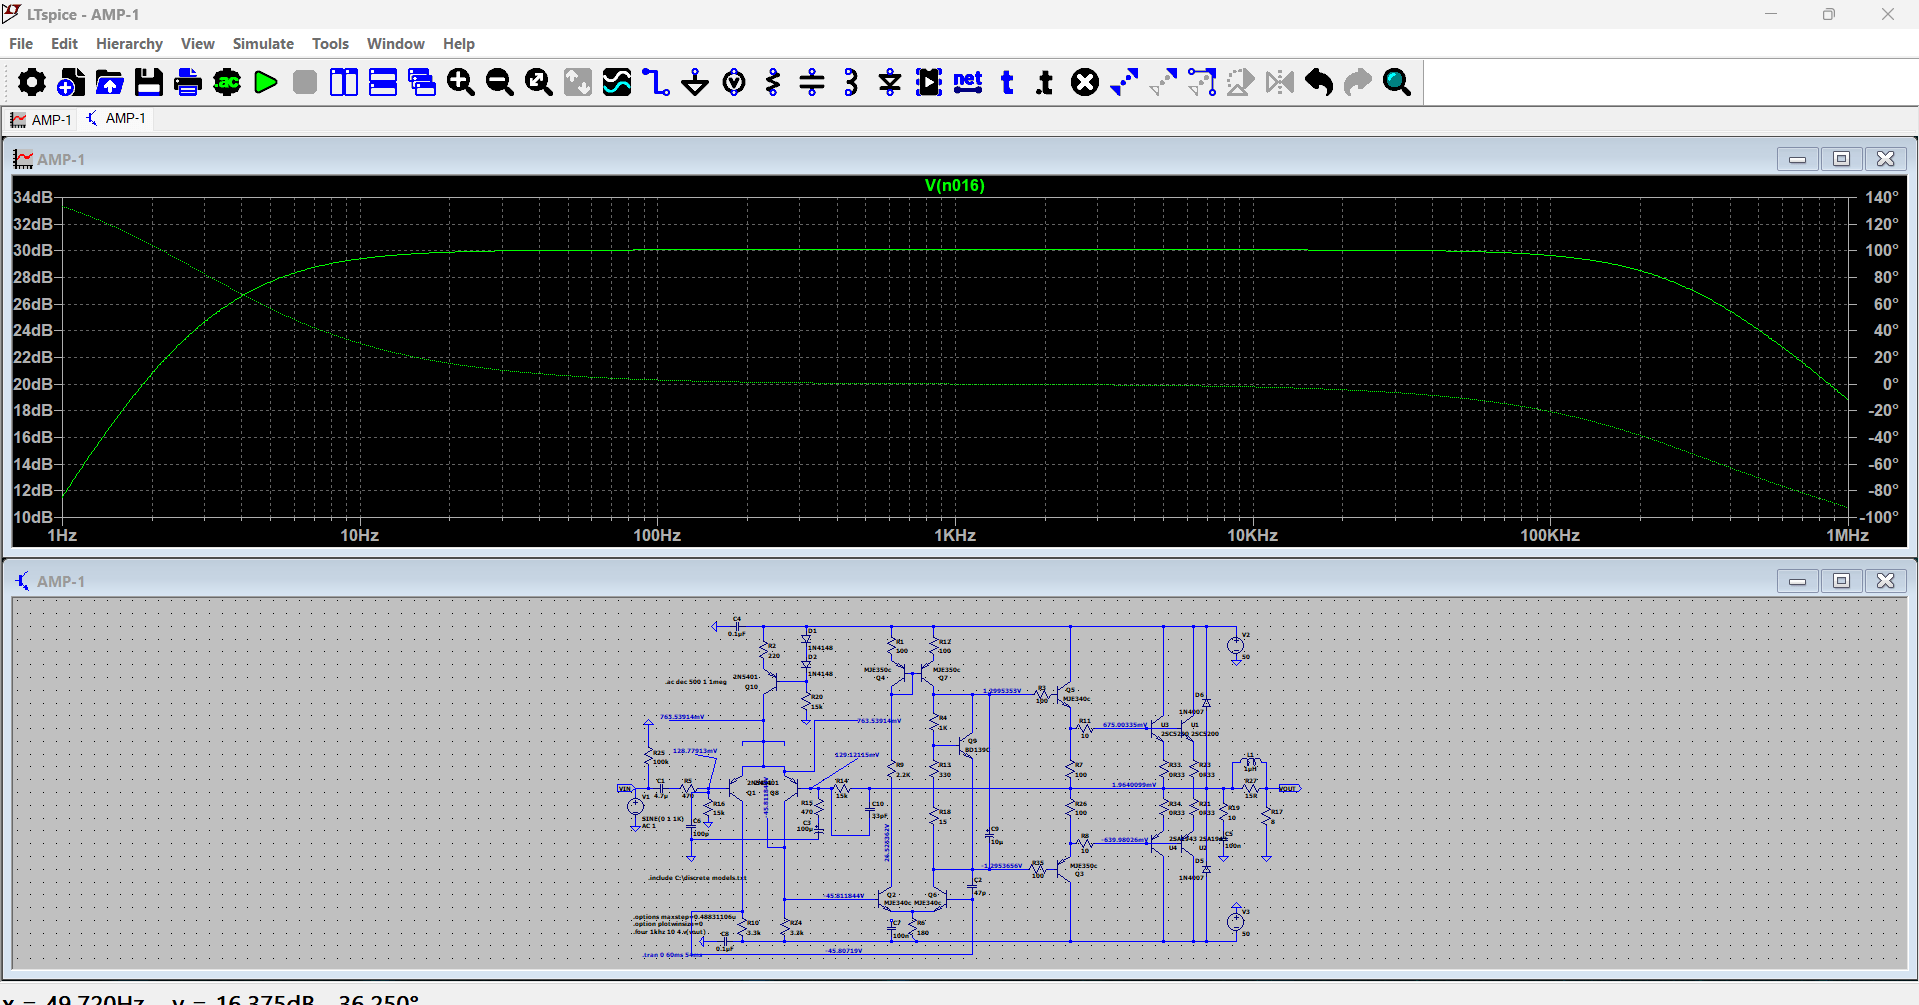Click the 10dB magnitude axis label
The width and height of the screenshot is (1919, 1005).
pos(32,517)
